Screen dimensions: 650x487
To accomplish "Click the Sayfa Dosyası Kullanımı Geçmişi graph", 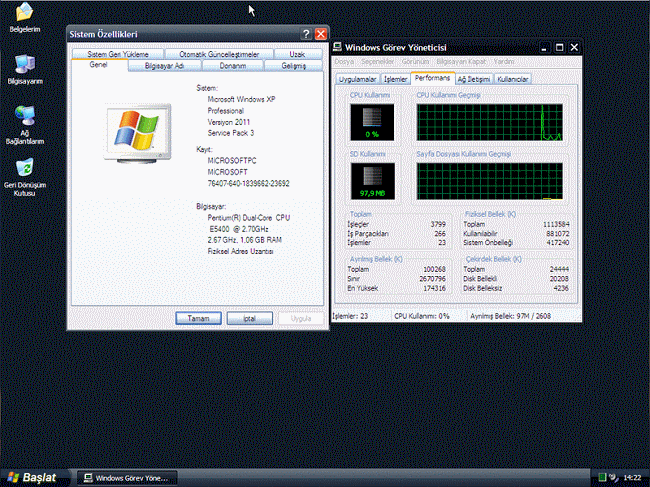I will [490, 181].
